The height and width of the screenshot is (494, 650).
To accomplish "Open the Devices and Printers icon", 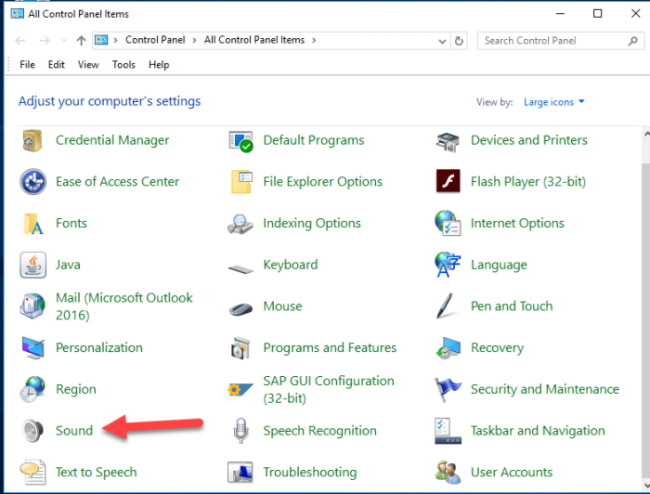I will tap(448, 141).
